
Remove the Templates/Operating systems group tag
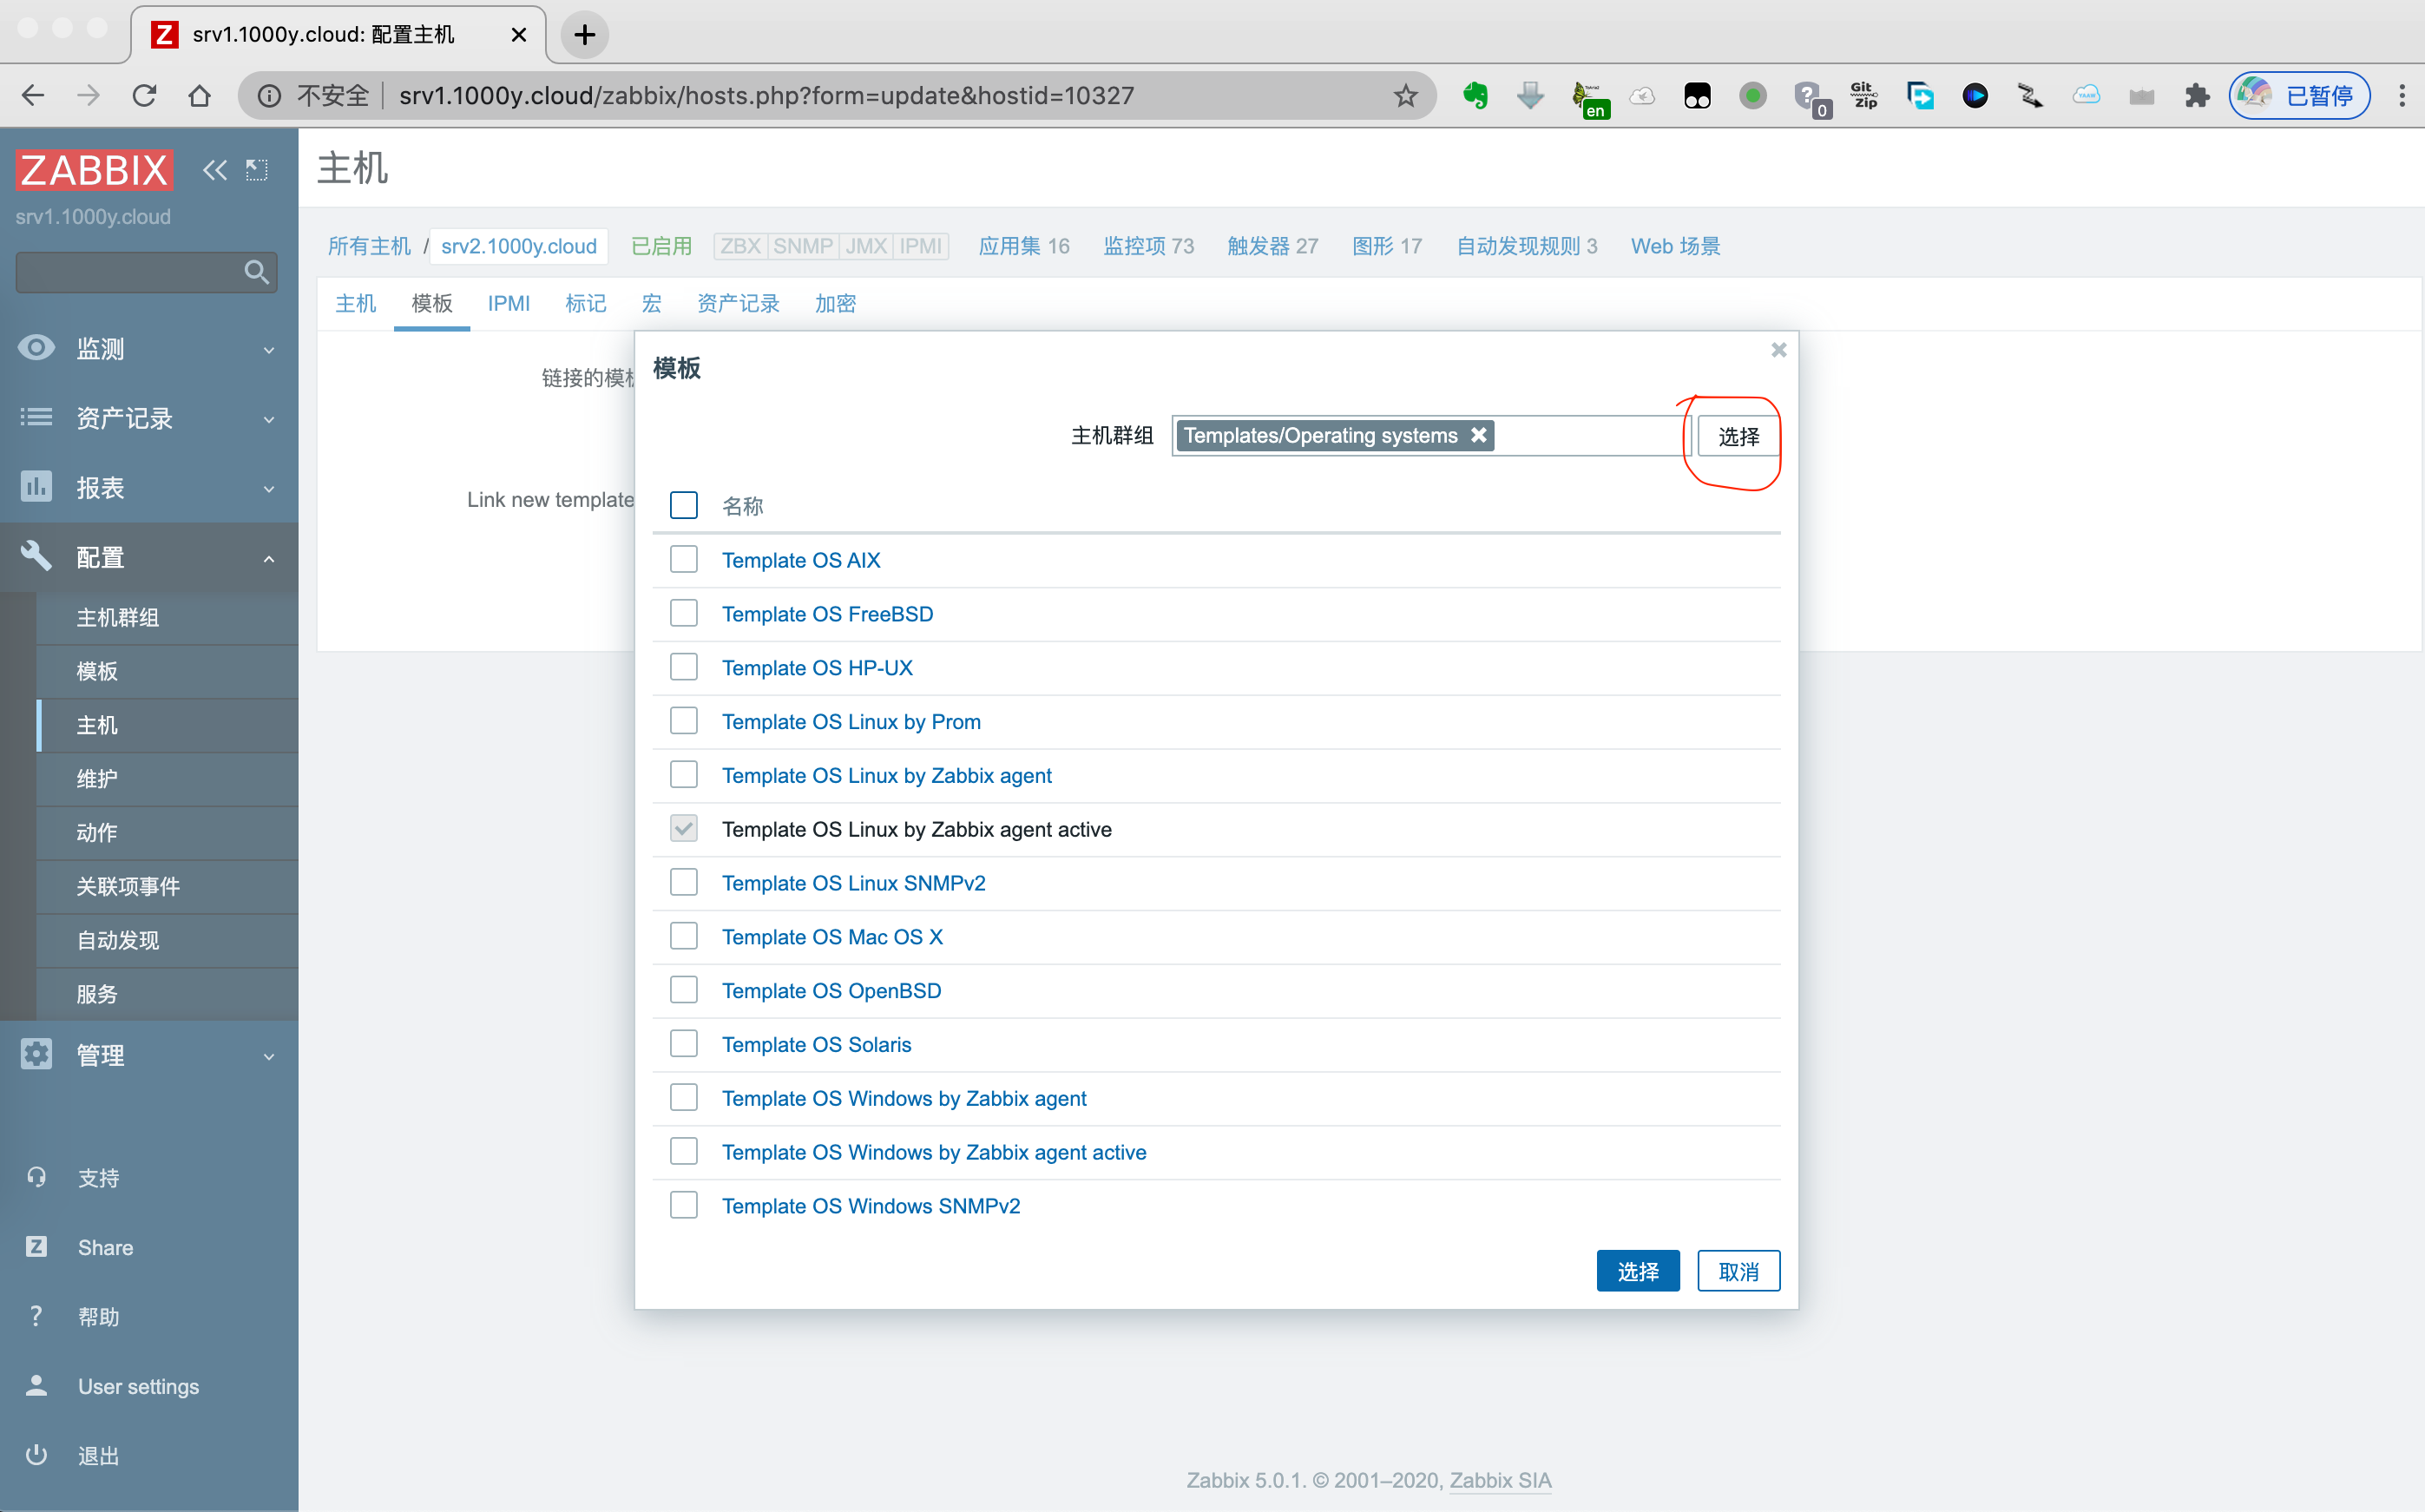tap(1479, 435)
